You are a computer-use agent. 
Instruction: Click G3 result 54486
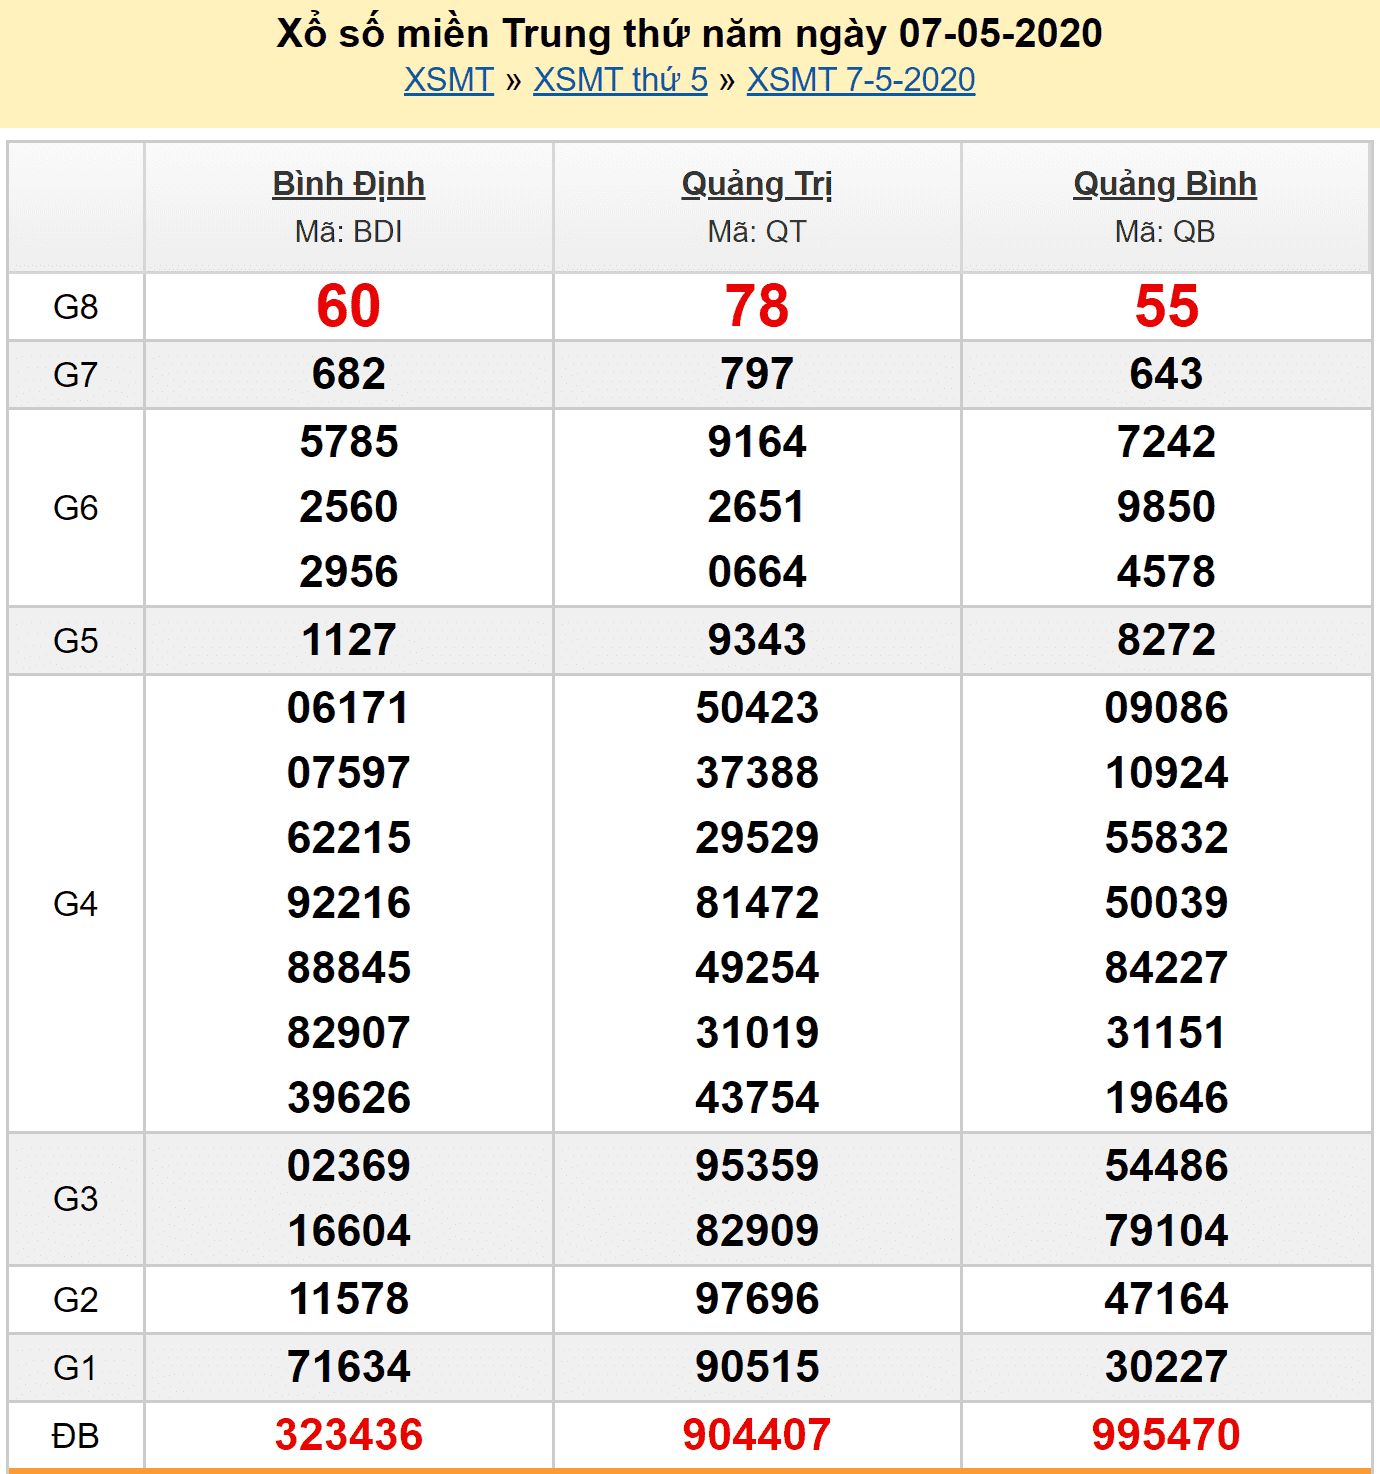coord(1166,1166)
